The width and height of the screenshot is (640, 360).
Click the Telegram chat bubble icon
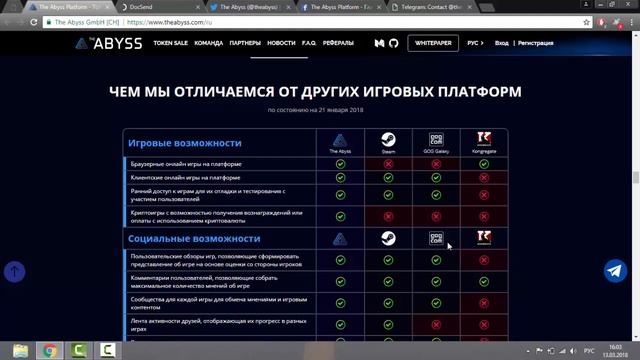(x=615, y=271)
